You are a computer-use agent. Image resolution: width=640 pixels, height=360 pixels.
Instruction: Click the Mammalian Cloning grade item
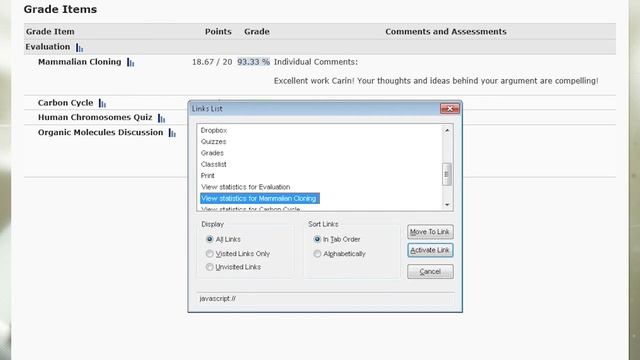[x=80, y=62]
